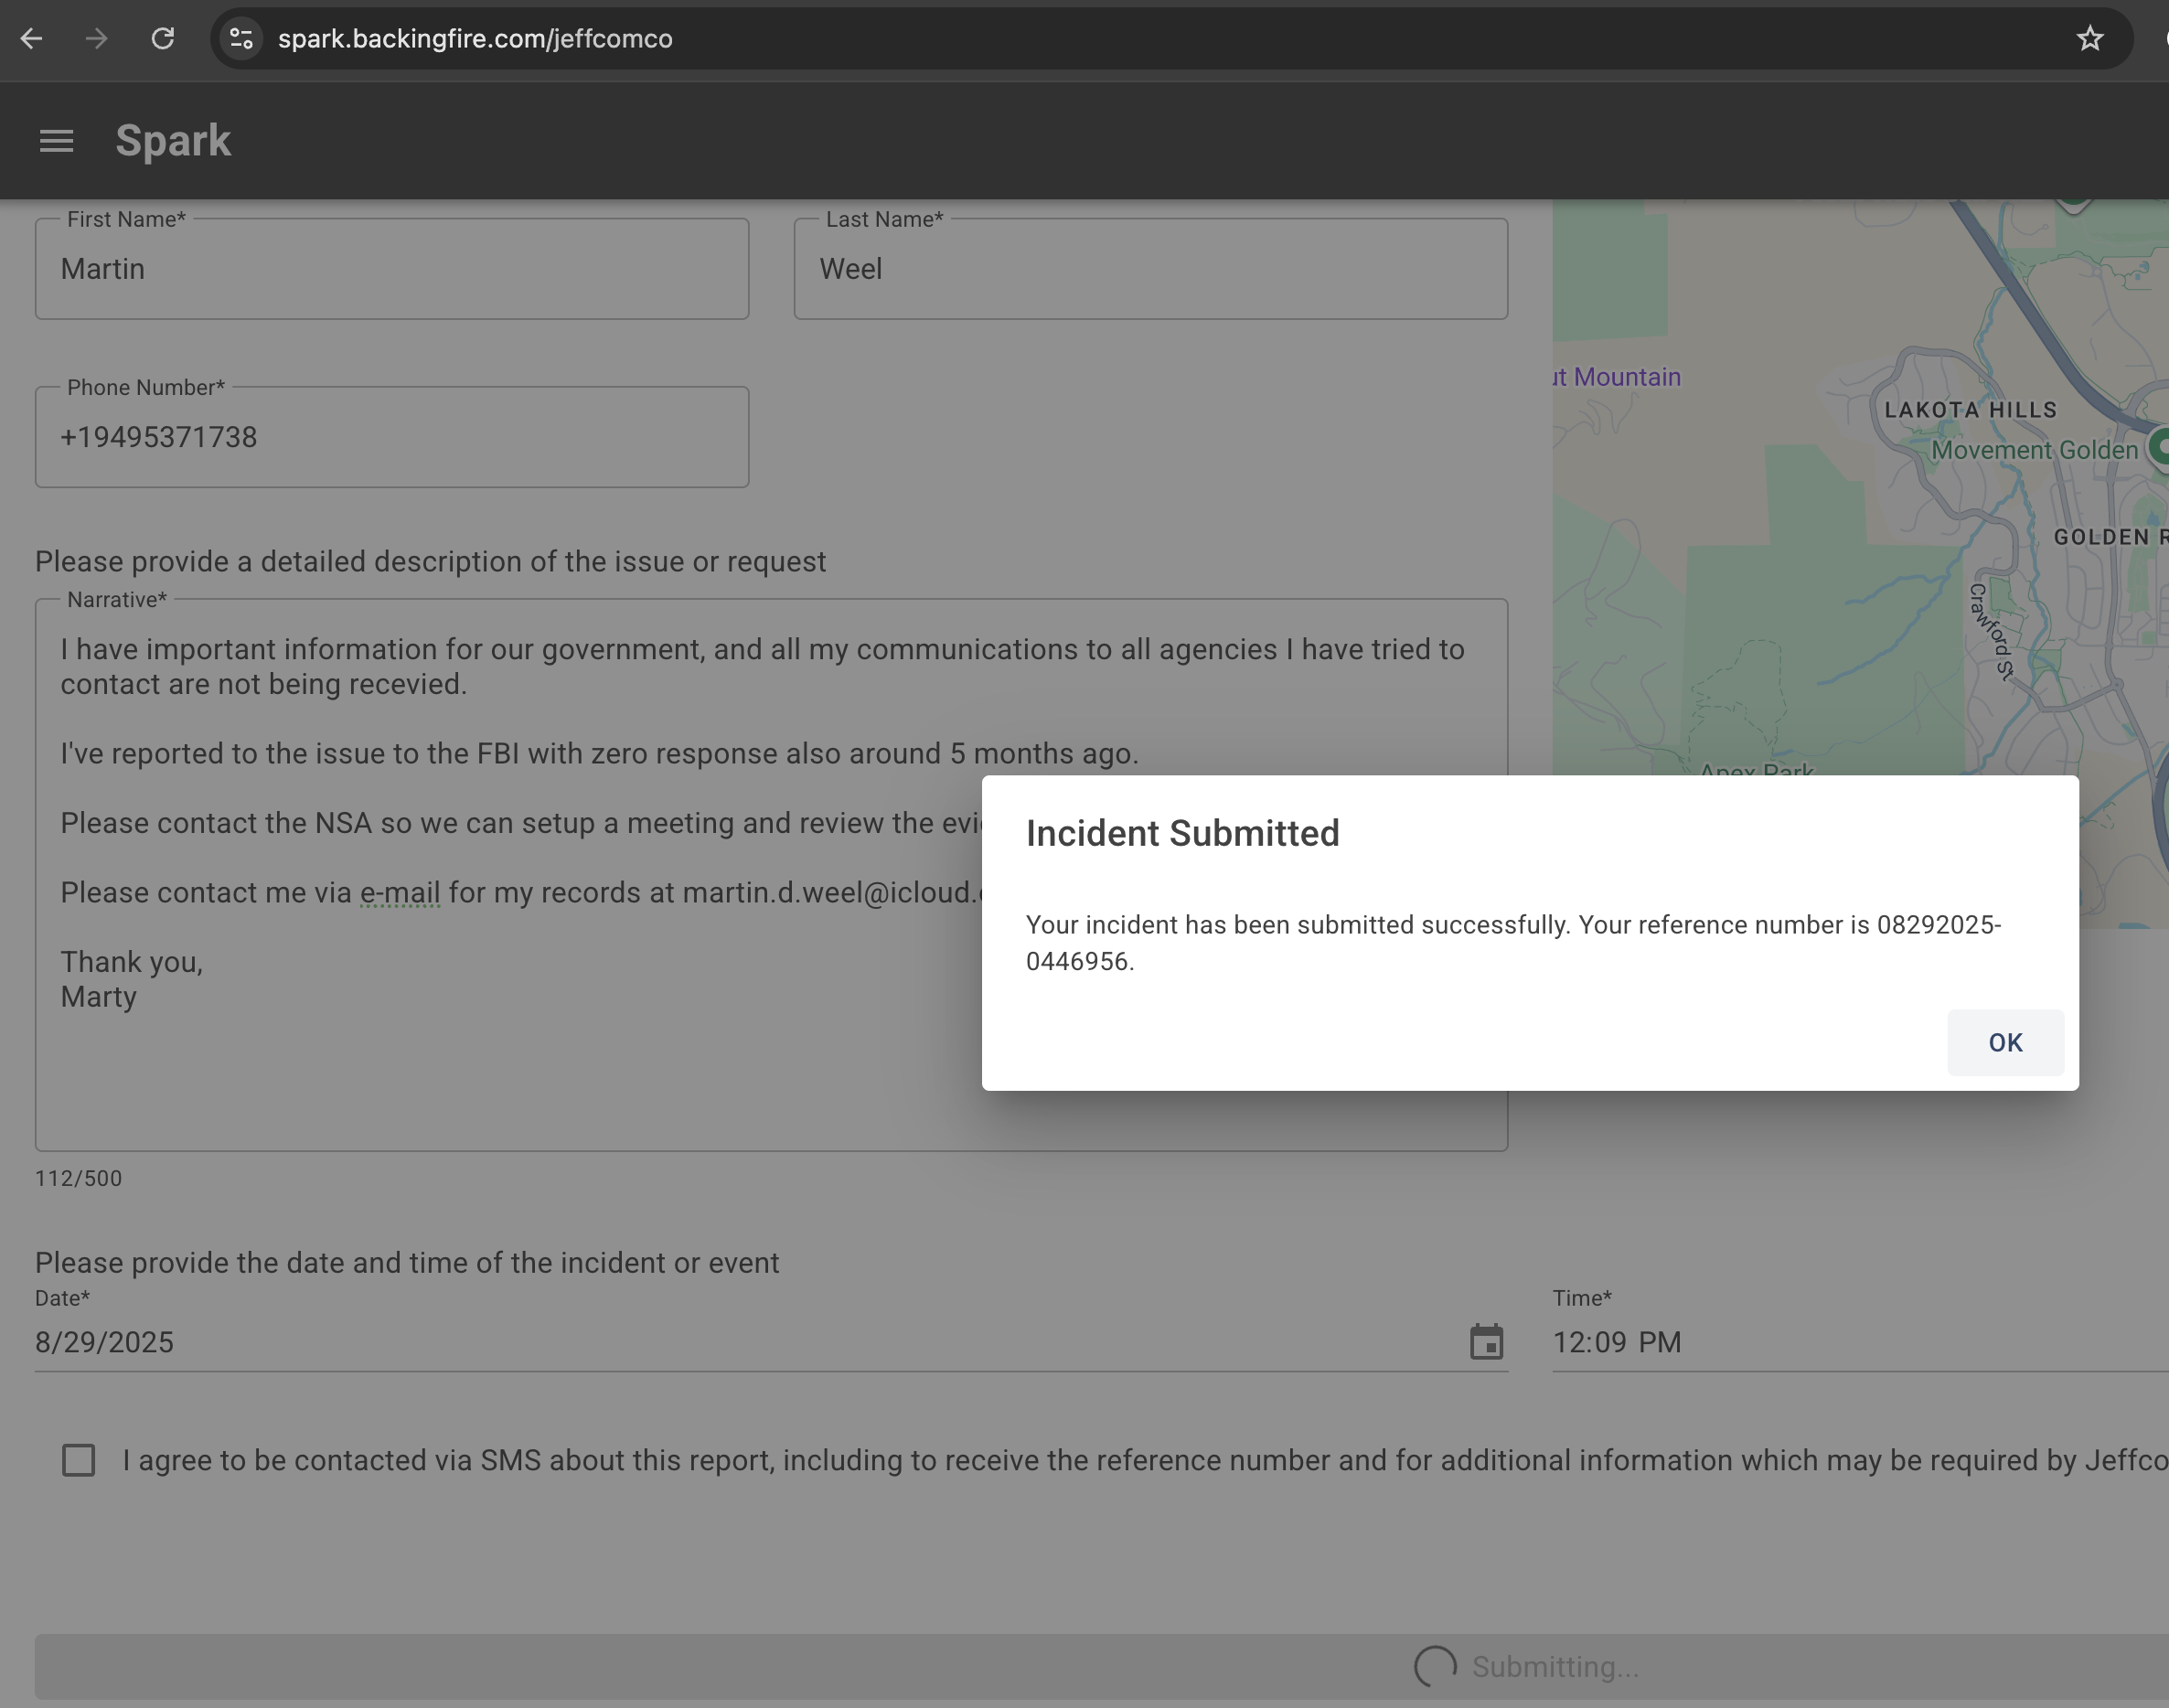Open the calendar date picker icon
2169x1708 pixels.
coord(1486,1342)
